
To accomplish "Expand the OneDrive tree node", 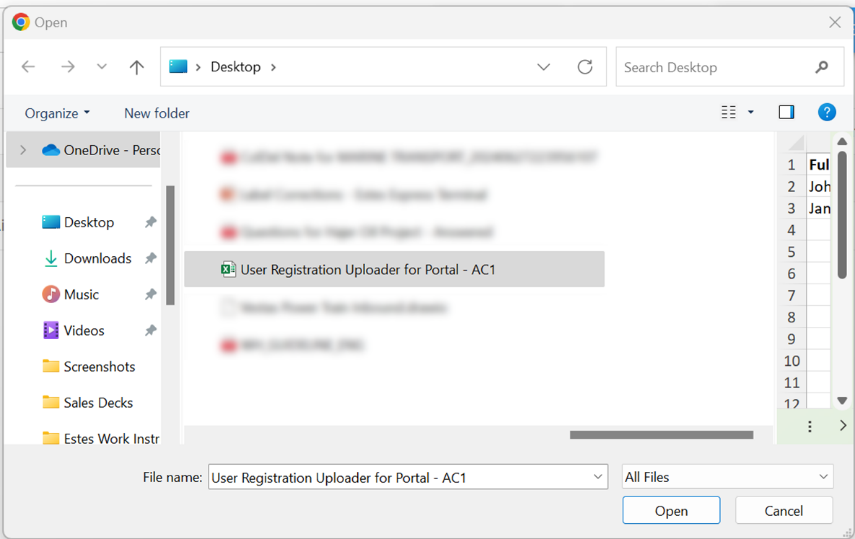I will (x=23, y=150).
